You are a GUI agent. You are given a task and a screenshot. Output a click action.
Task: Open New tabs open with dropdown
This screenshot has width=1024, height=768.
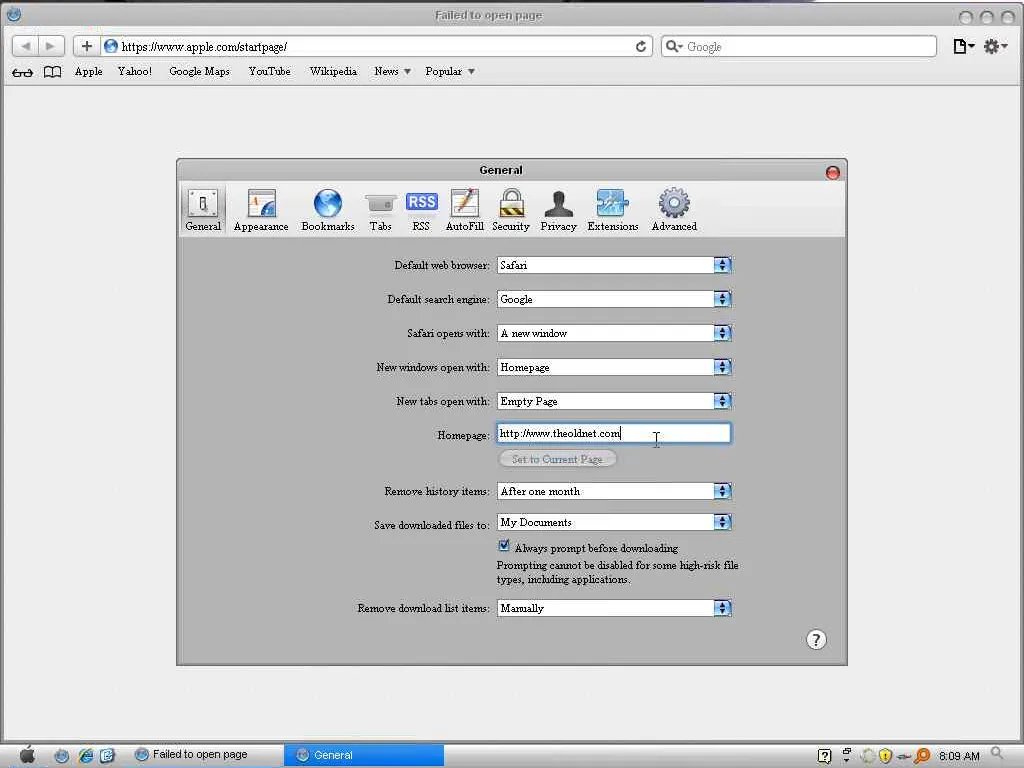(614, 401)
